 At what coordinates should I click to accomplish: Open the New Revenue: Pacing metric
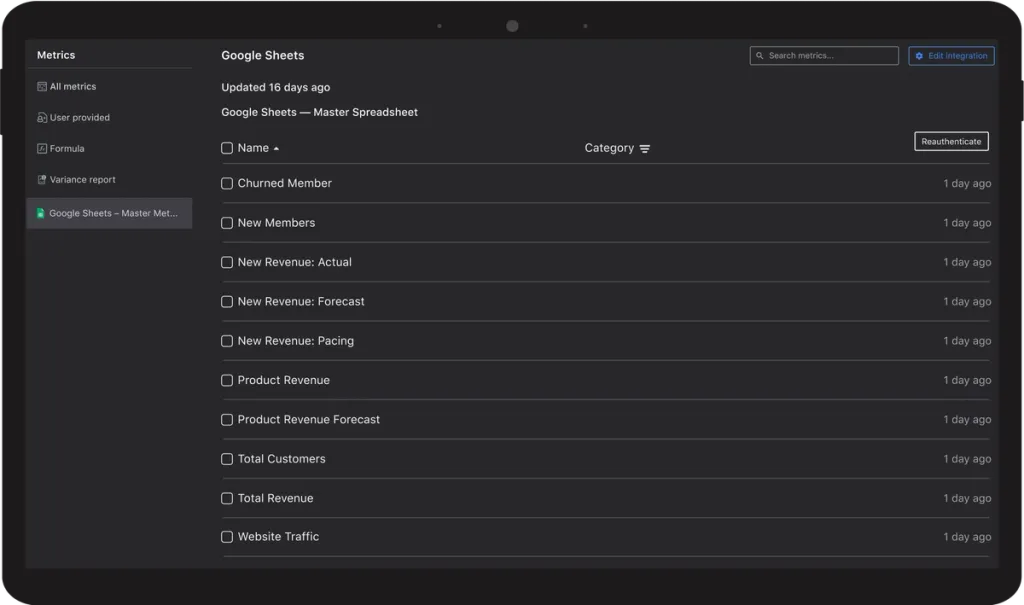295,341
